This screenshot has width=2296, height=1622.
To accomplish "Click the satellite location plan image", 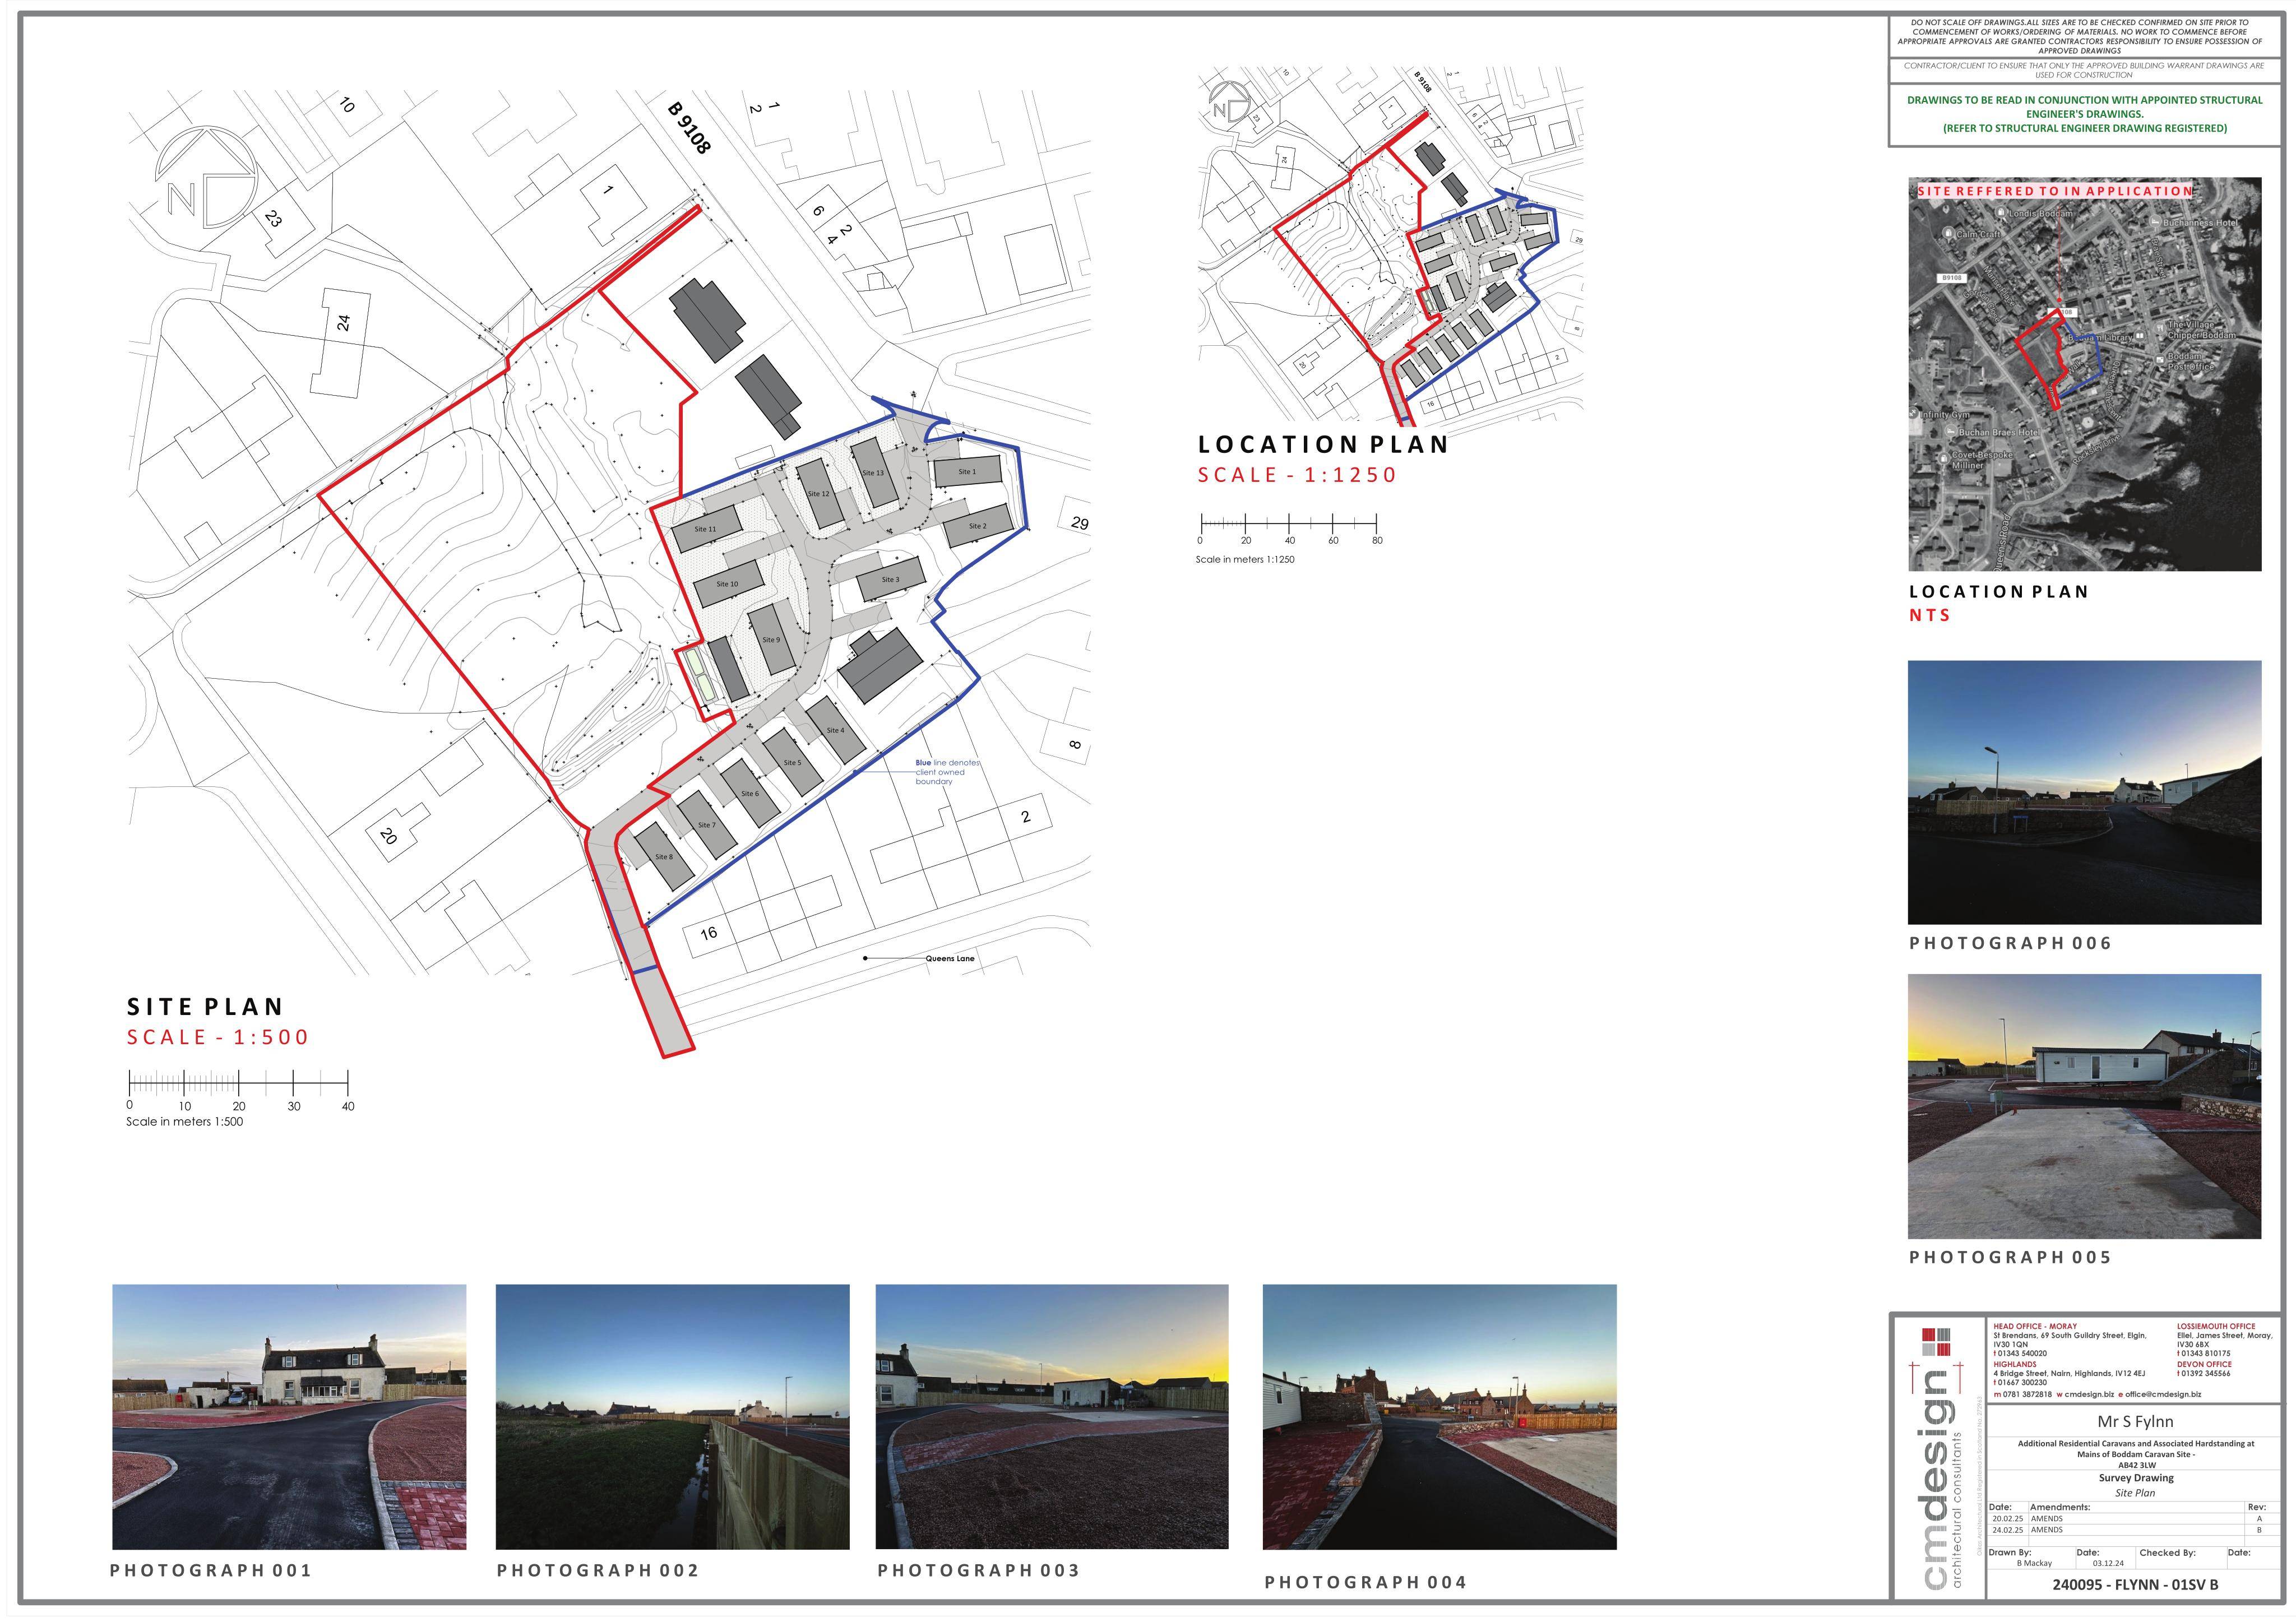I will click(2084, 375).
